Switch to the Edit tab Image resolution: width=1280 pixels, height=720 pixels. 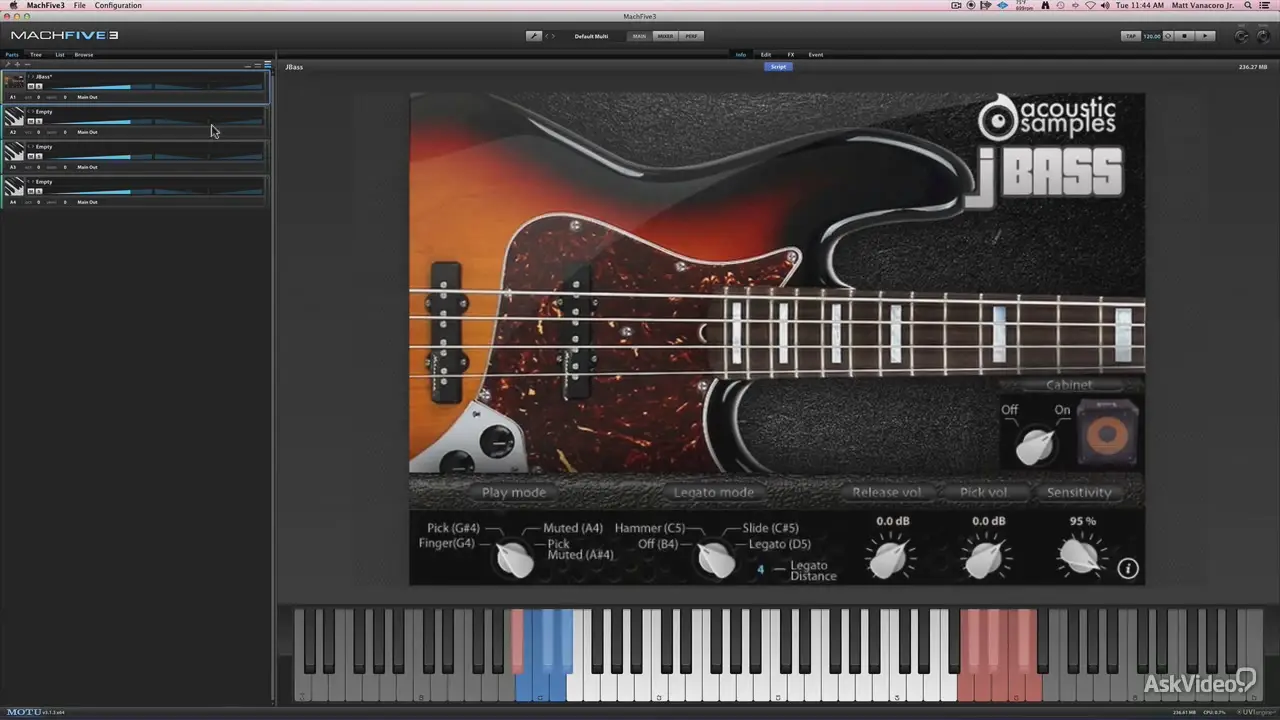tap(766, 55)
